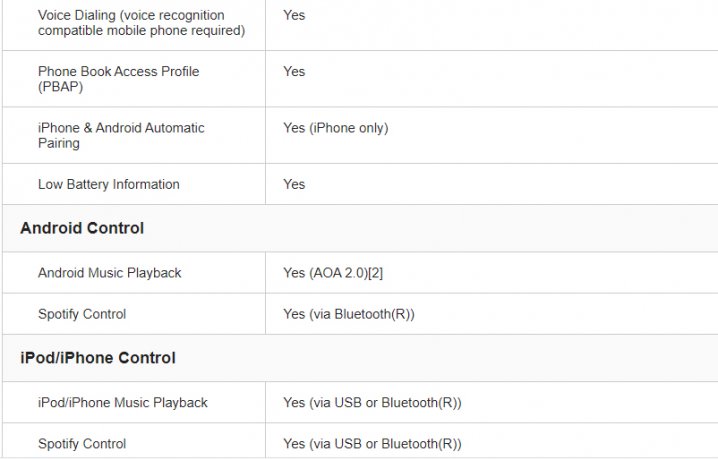Viewport: 718px width, 460px height.
Task: Select the Yes value for Phone Book Access
Action: [294, 72]
